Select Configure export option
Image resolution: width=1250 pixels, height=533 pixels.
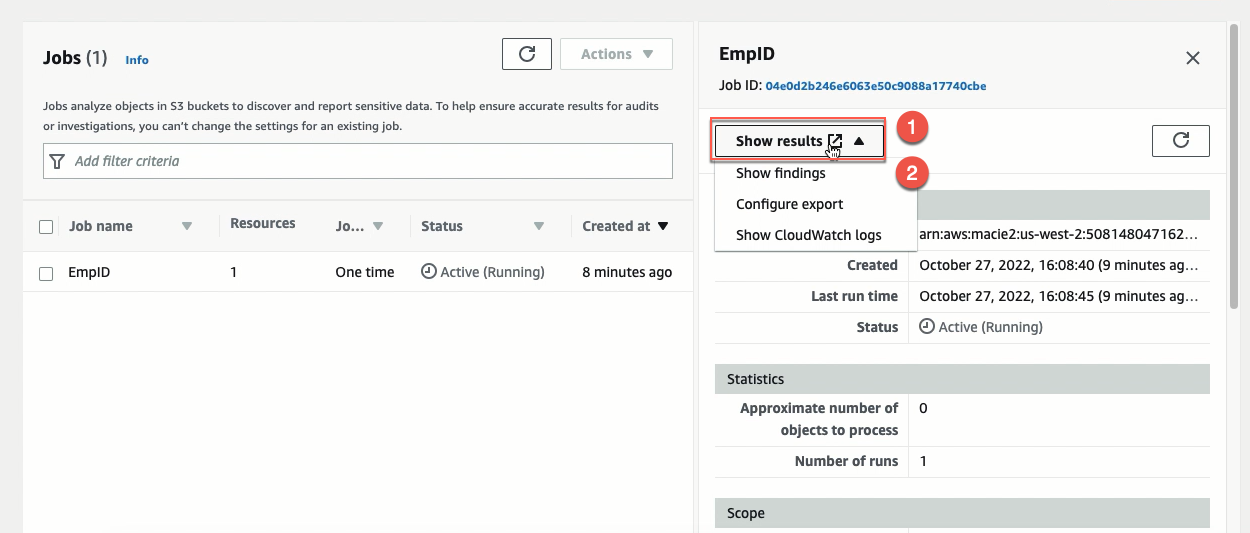click(790, 204)
